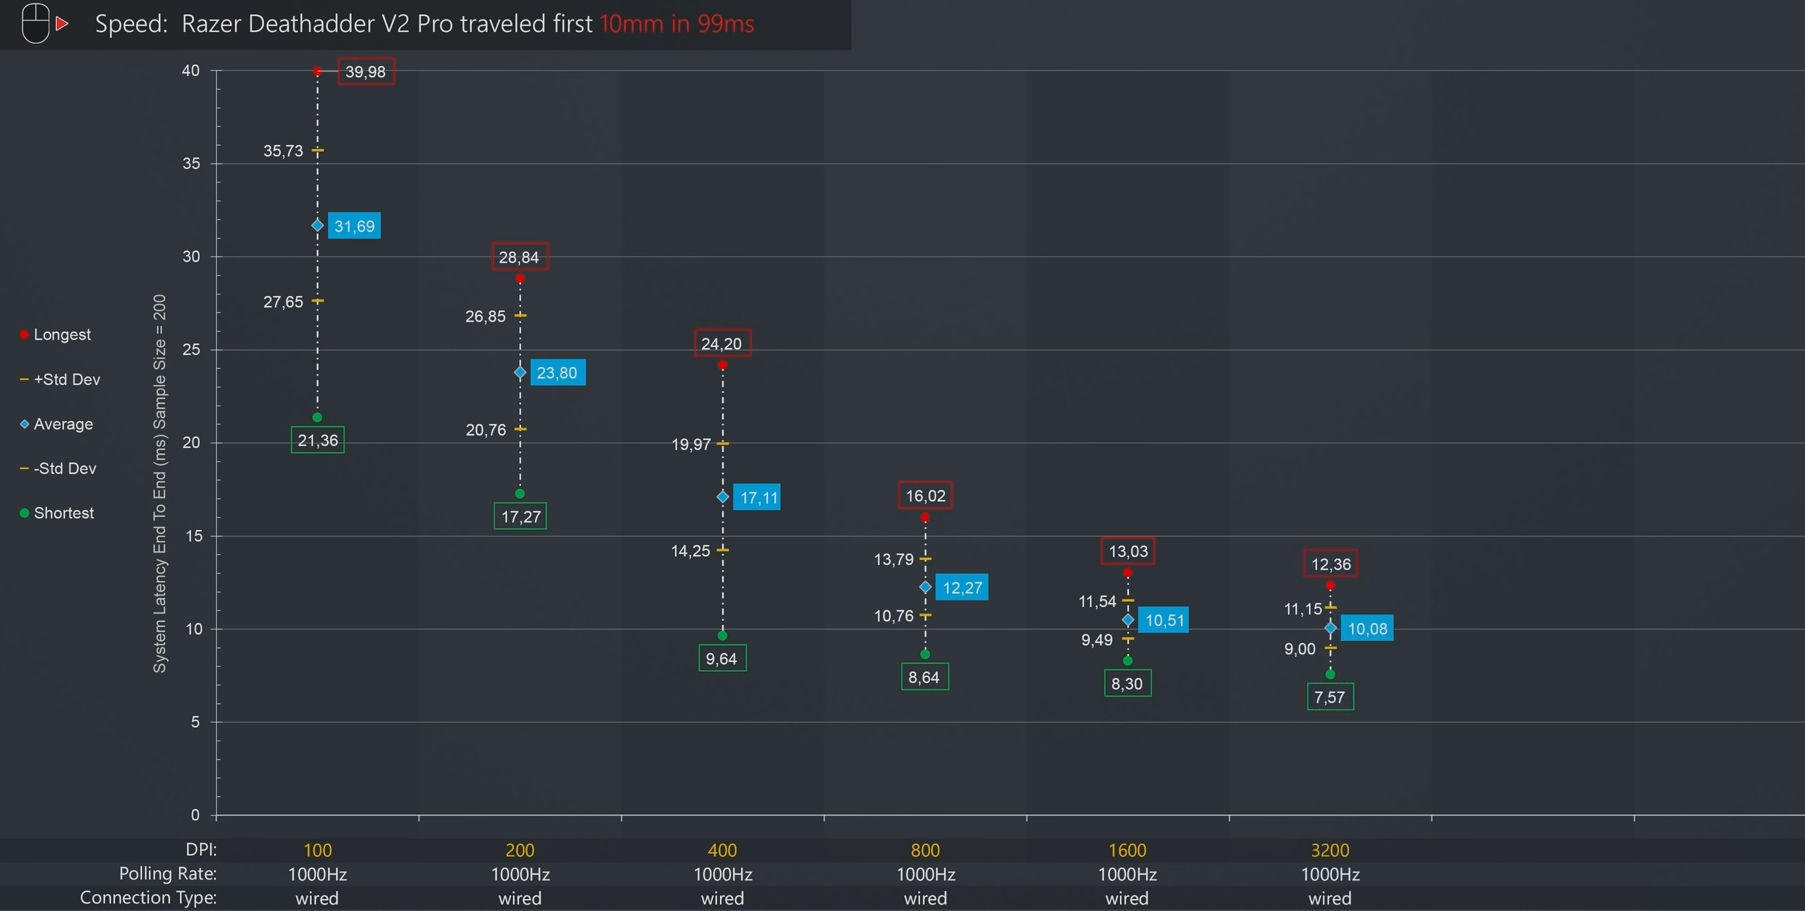Click the 200 DPI column header
The image size is (1805, 911).
tap(520, 850)
